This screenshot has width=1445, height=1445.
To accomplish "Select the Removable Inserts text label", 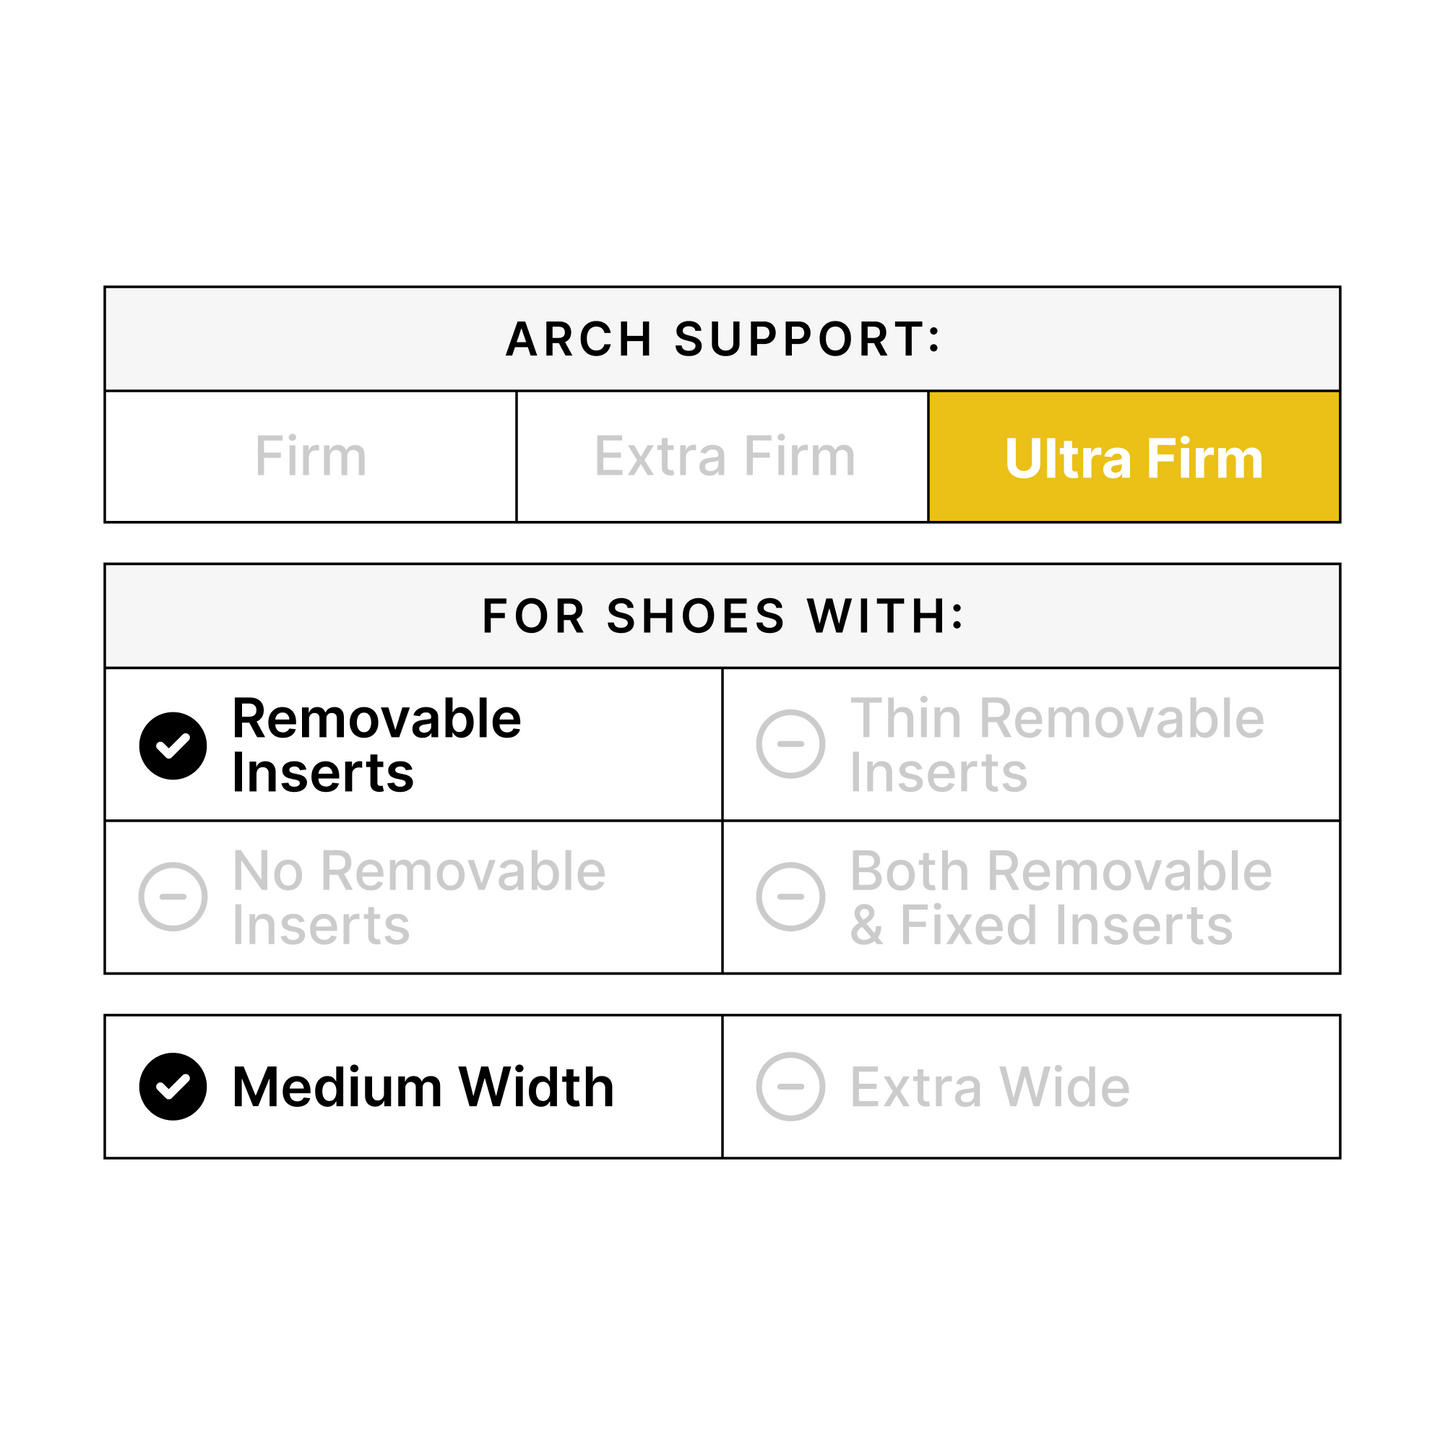I will 376,746.
